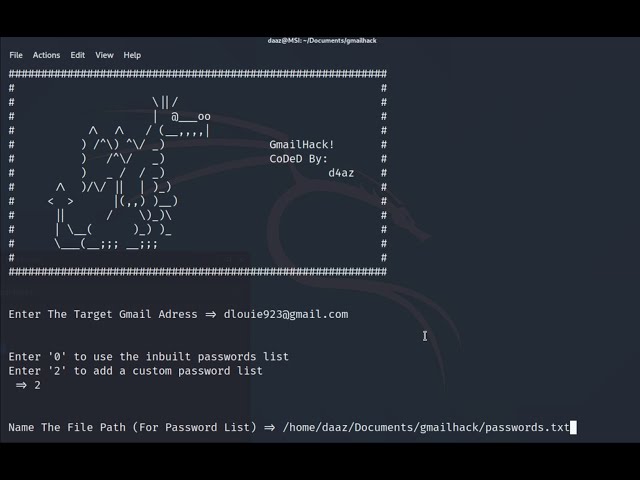This screenshot has height=480, width=640.
Task: Open the Help menu
Action: coord(132,55)
